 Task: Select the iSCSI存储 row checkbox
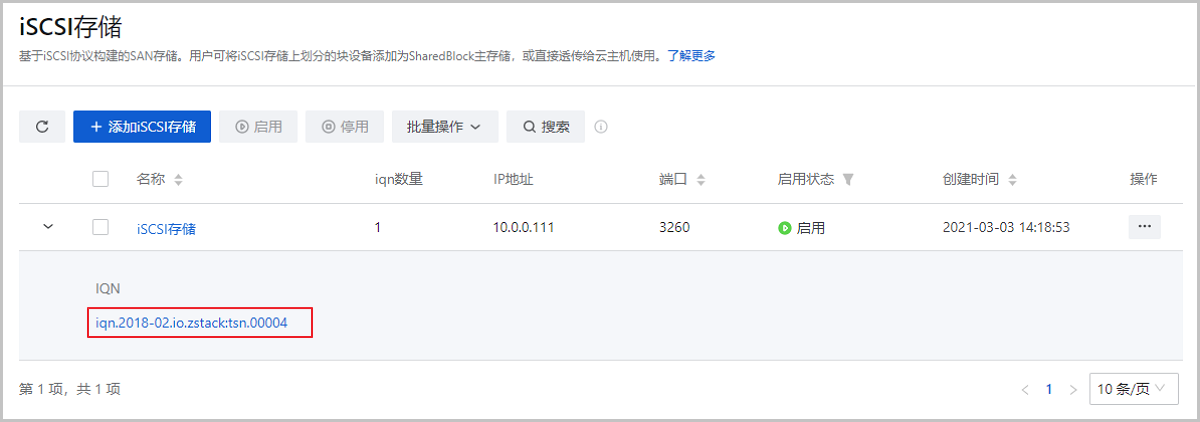pyautogui.click(x=100, y=227)
